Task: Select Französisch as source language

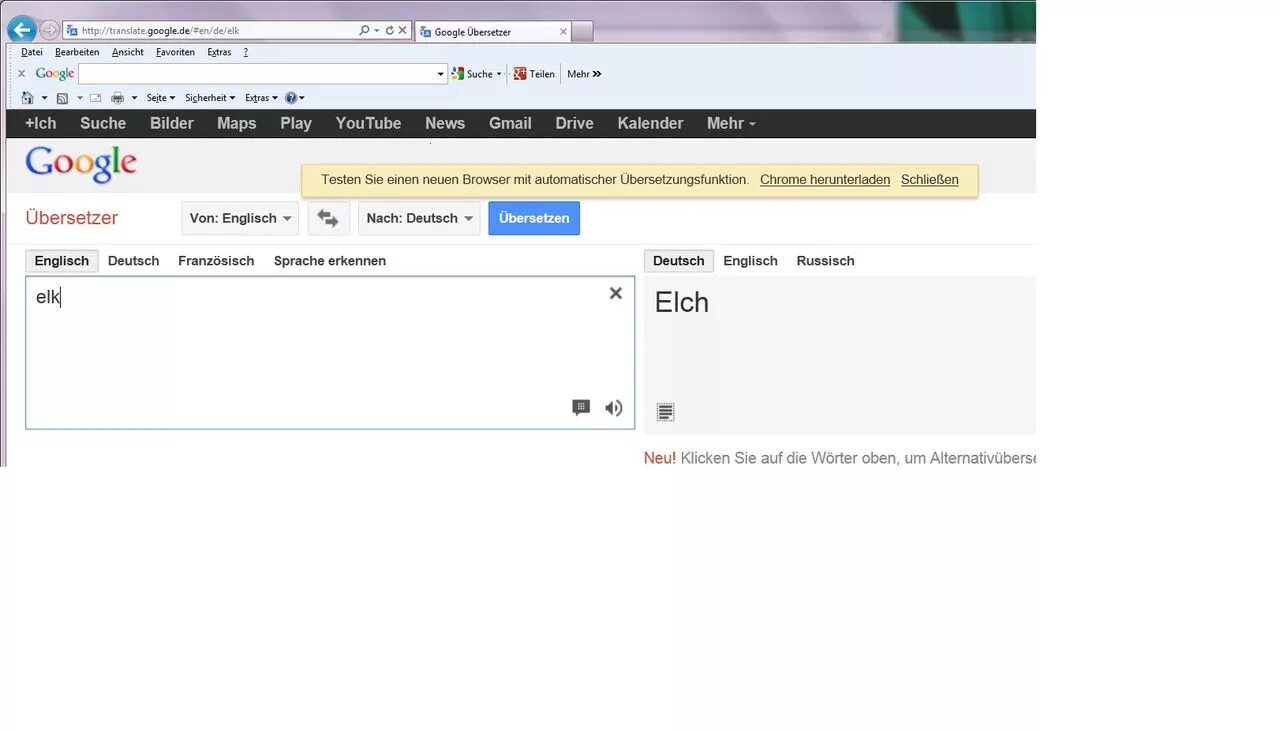Action: 216,261
